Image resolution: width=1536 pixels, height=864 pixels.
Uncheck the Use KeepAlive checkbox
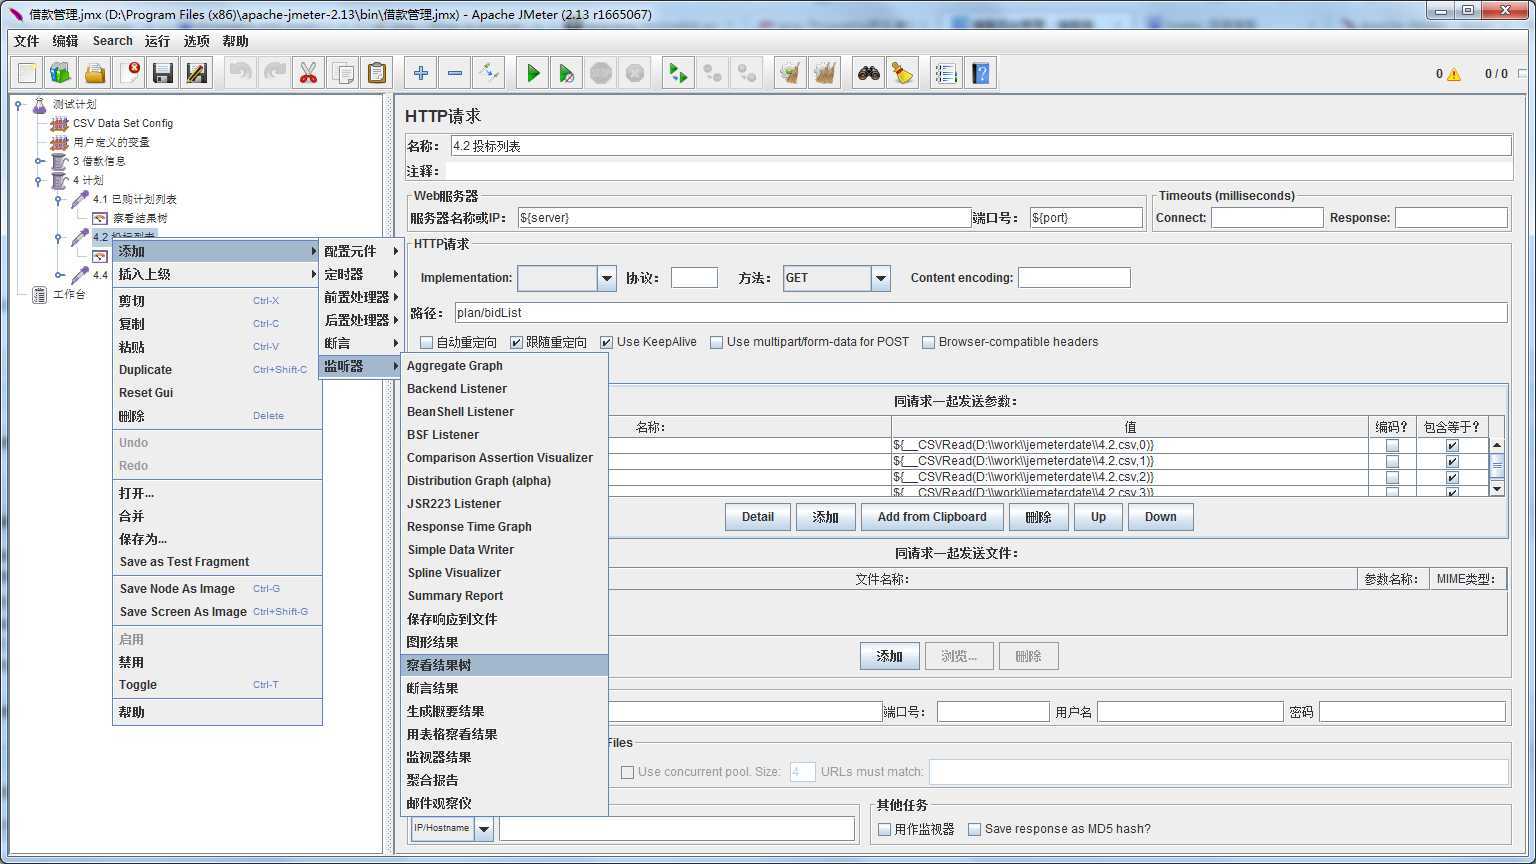pyautogui.click(x=606, y=342)
